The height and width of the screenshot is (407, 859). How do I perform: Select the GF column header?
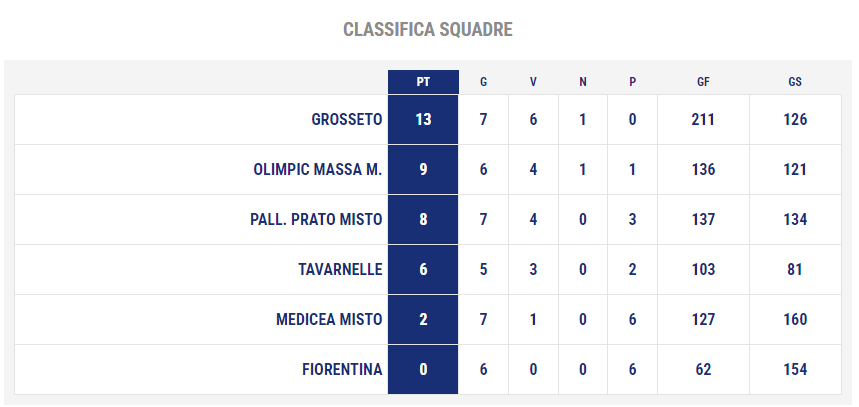703,82
